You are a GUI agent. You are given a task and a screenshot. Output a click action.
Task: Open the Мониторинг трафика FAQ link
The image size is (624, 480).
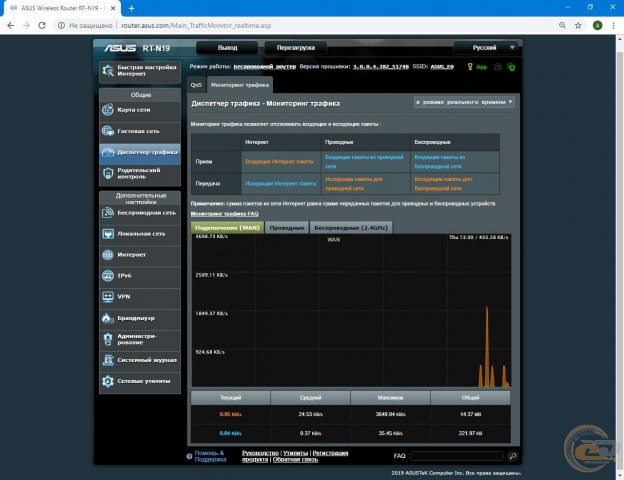pos(224,214)
